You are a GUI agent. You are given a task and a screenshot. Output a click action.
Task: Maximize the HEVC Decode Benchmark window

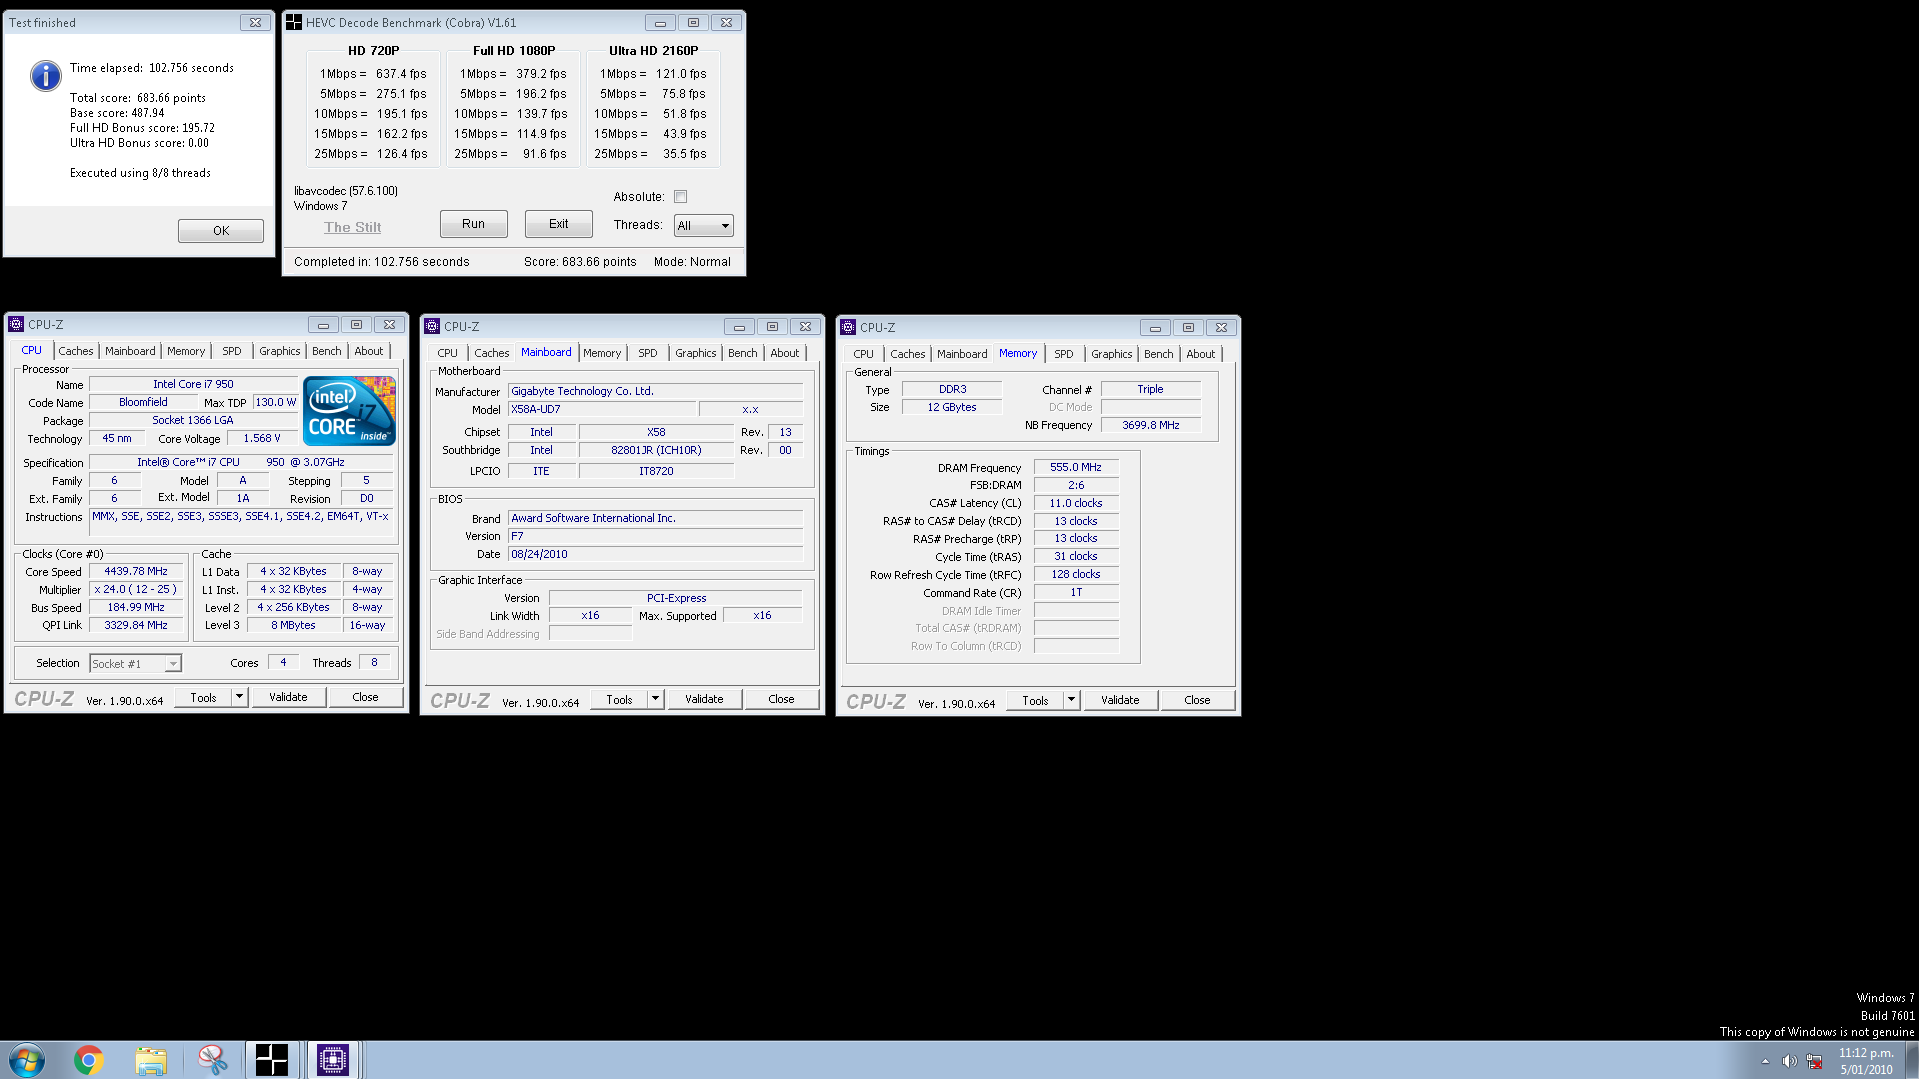693,22
